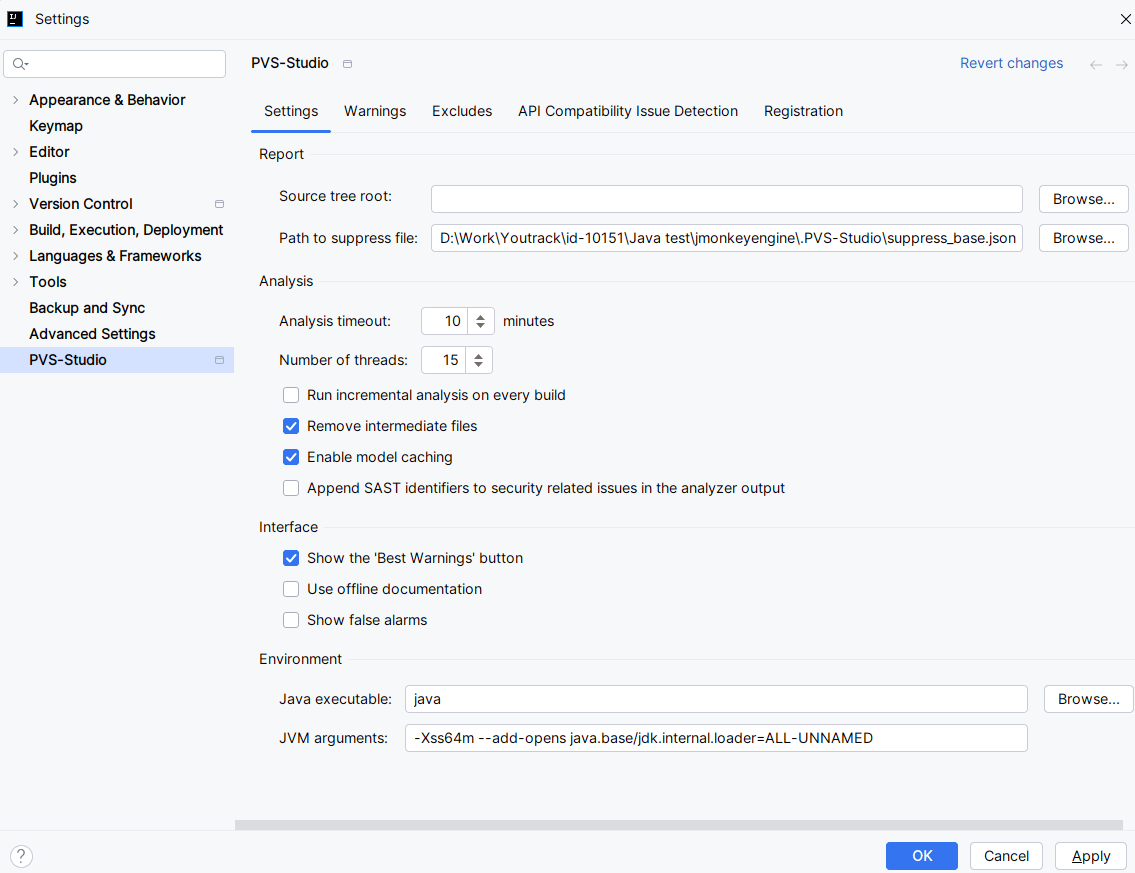This screenshot has width=1135, height=873.
Task: Click the search magnifier icon
Action: click(x=20, y=64)
